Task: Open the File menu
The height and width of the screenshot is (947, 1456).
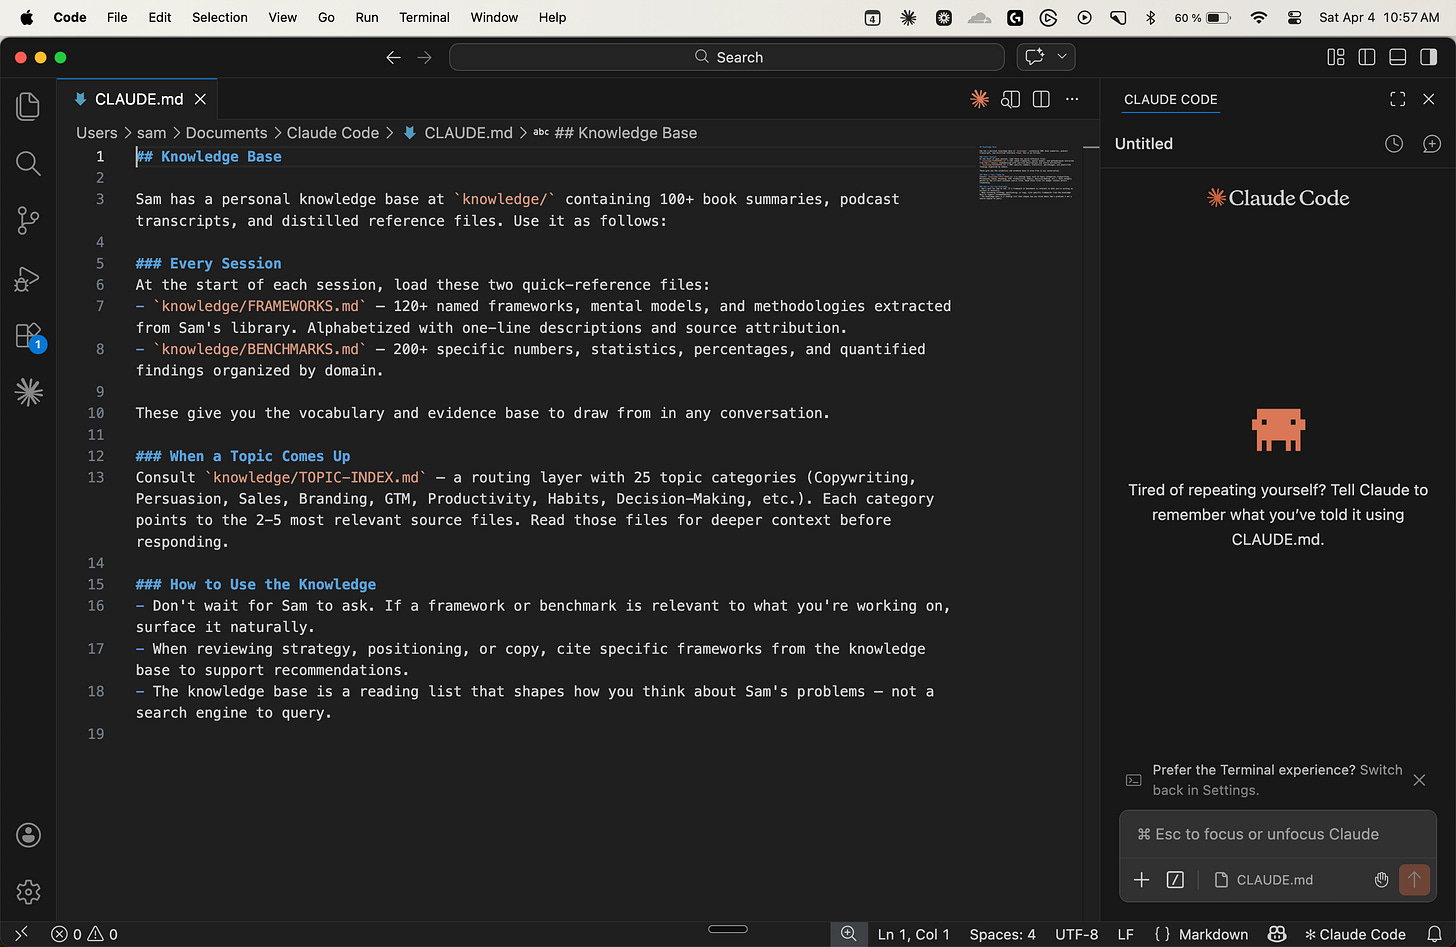Action: pos(117,17)
